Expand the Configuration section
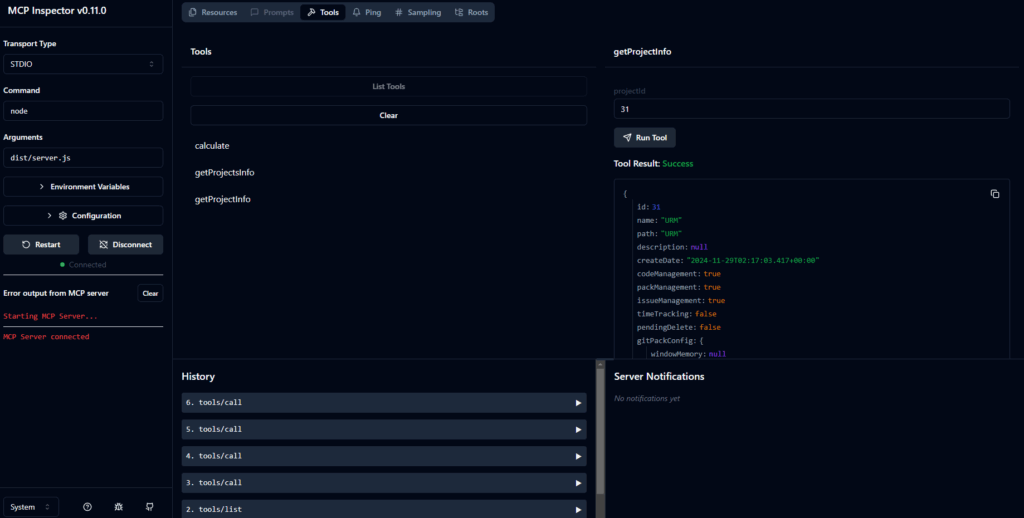 [83, 216]
